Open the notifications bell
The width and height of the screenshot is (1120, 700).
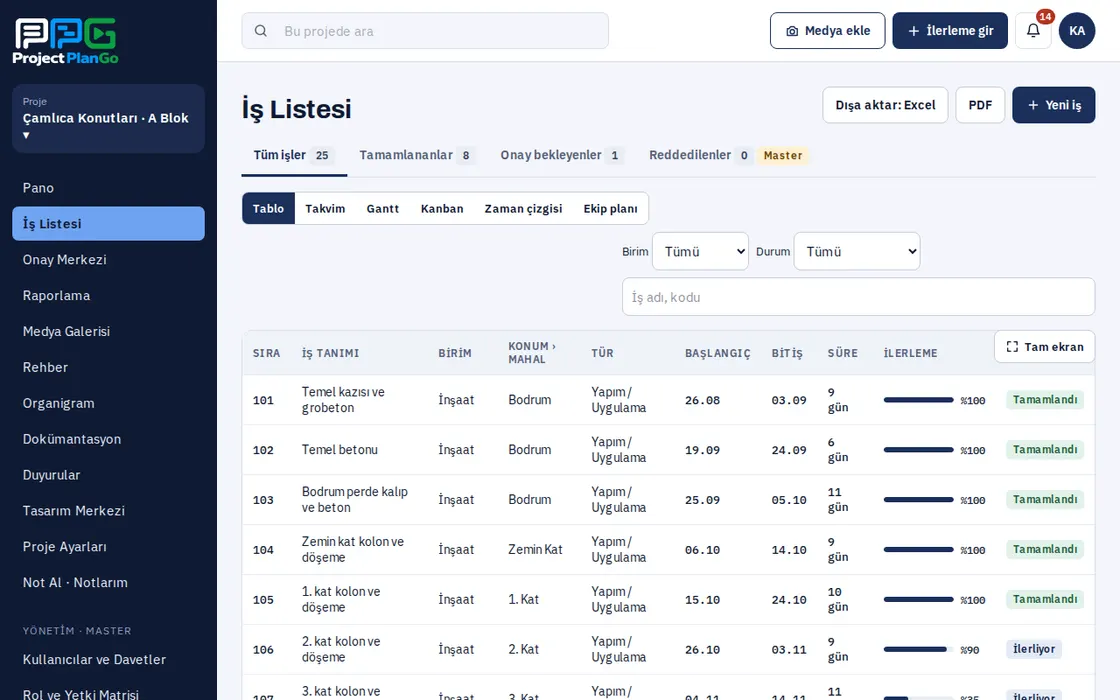point(1033,31)
